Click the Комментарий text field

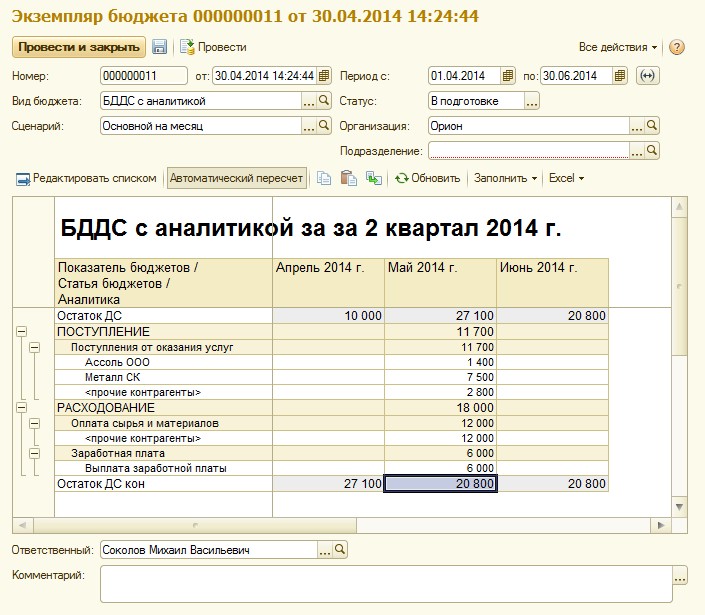coord(386,584)
